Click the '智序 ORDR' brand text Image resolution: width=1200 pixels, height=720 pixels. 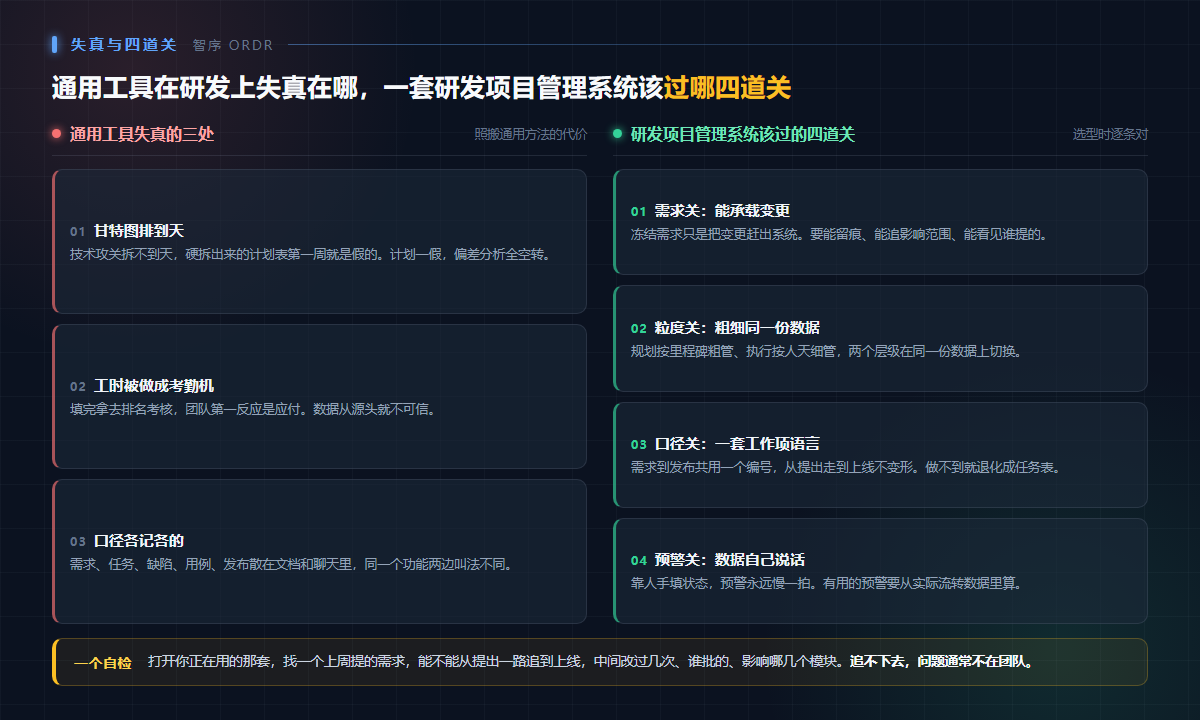(x=233, y=45)
